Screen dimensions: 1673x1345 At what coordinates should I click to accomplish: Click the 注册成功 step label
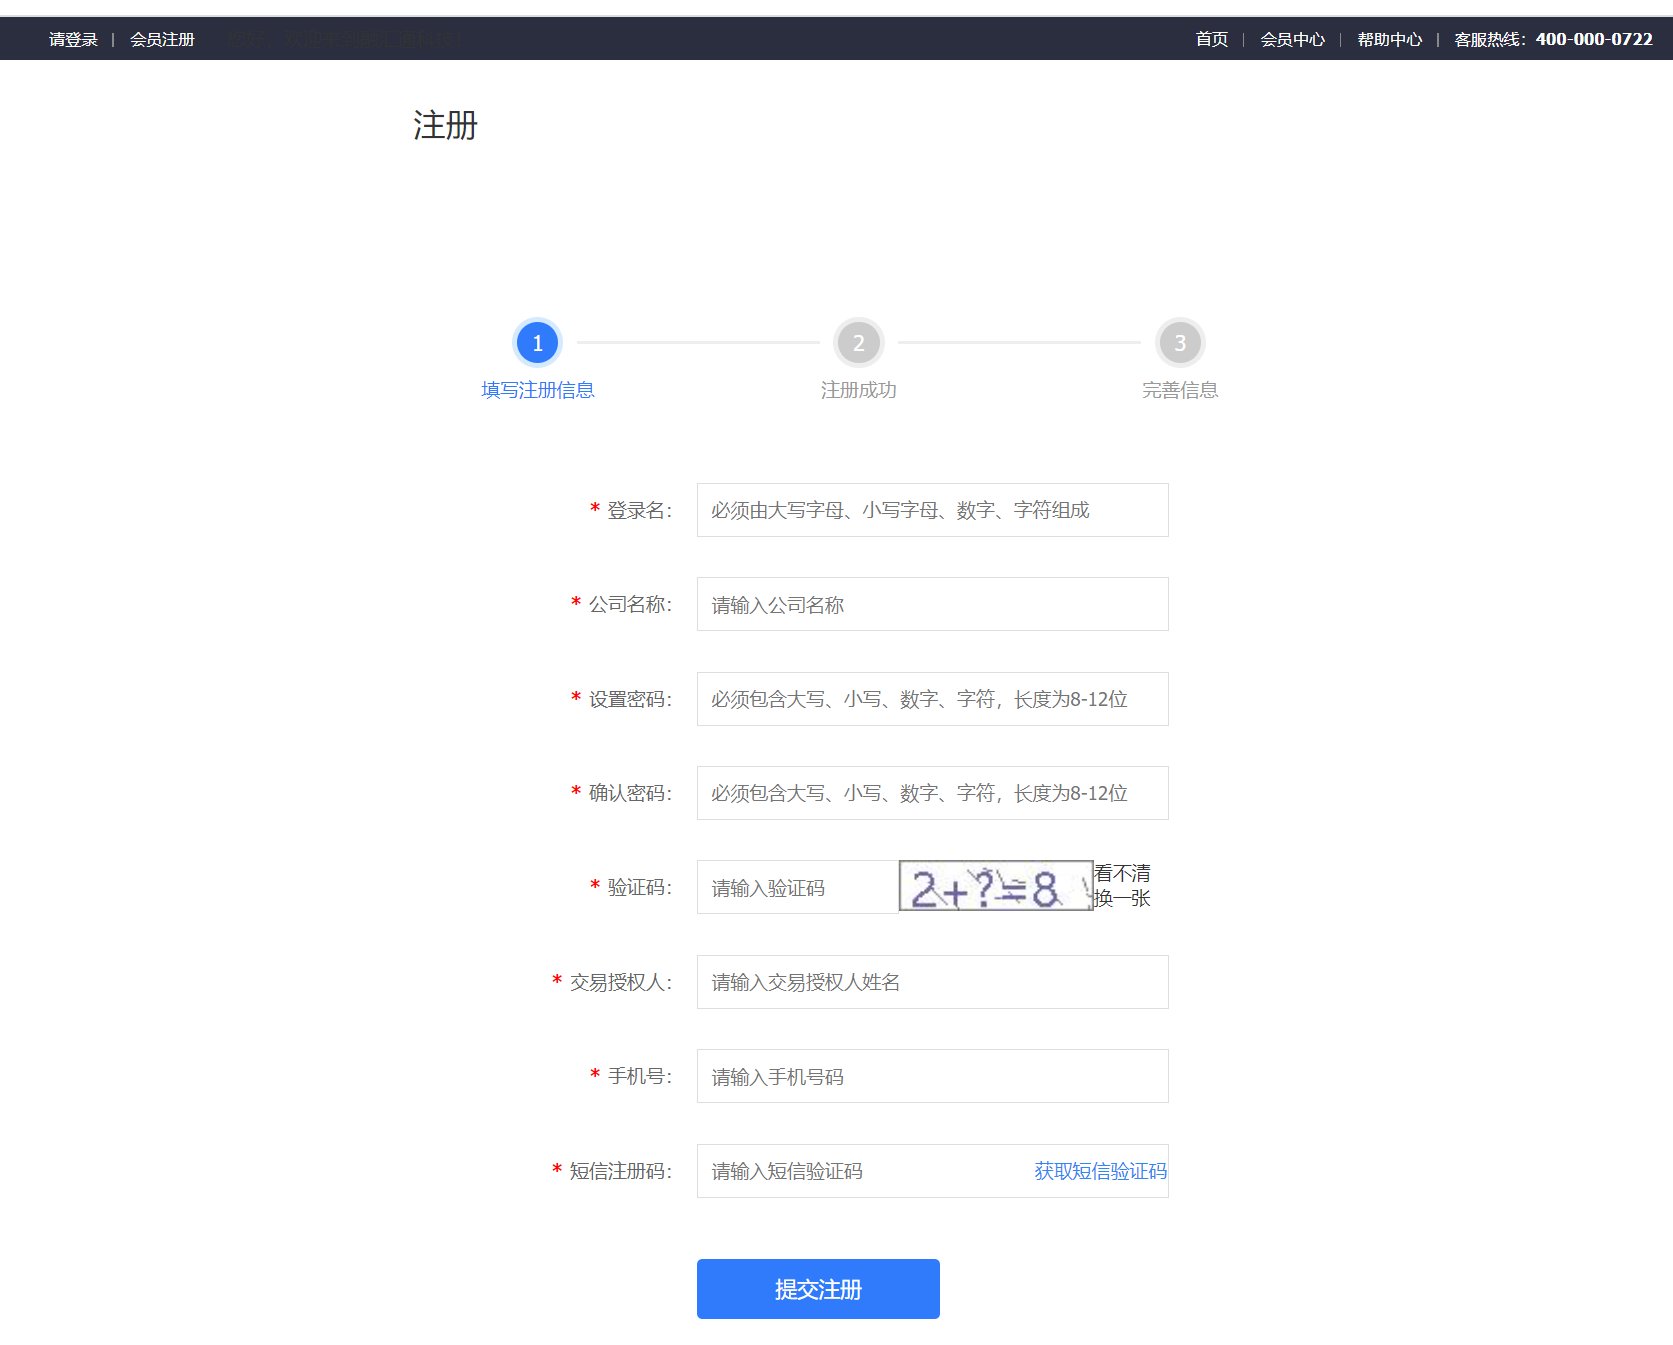[x=859, y=390]
